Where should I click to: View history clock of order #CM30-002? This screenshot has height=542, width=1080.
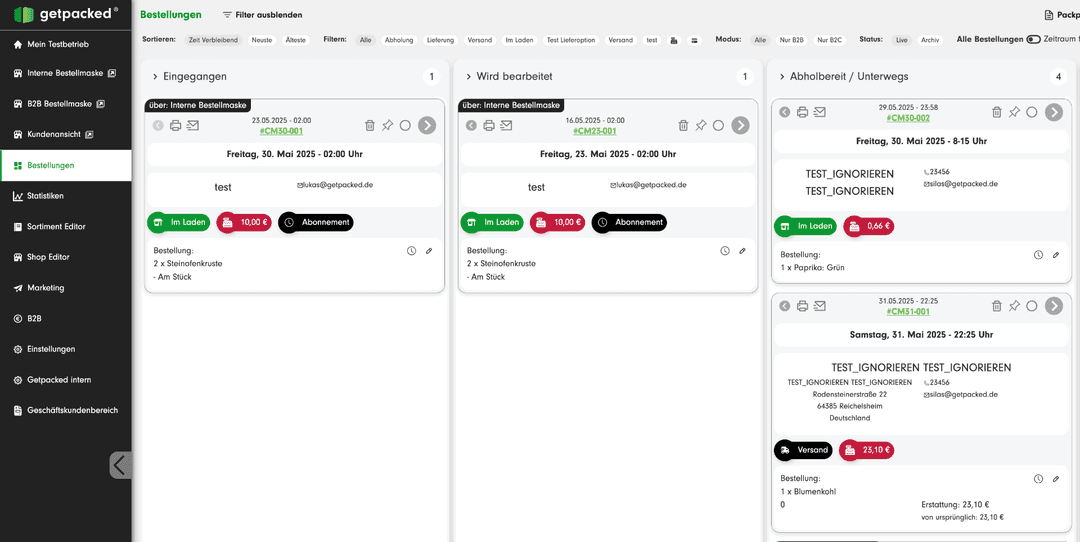[1038, 255]
